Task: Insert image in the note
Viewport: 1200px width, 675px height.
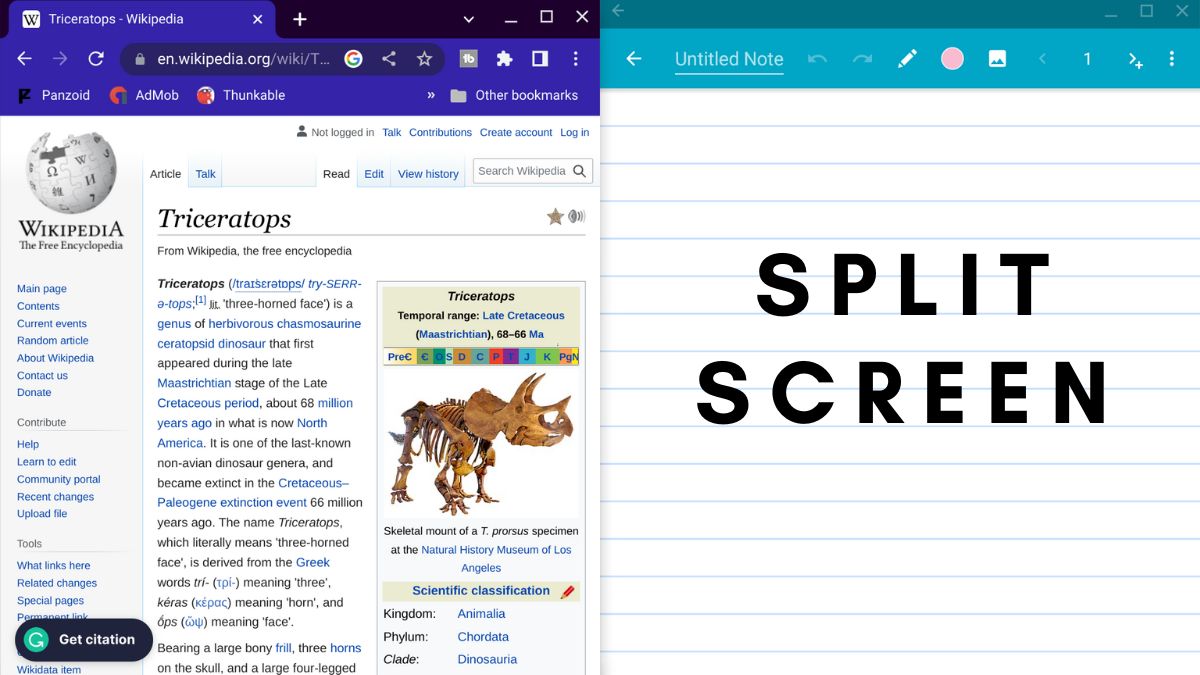Action: 997,59
